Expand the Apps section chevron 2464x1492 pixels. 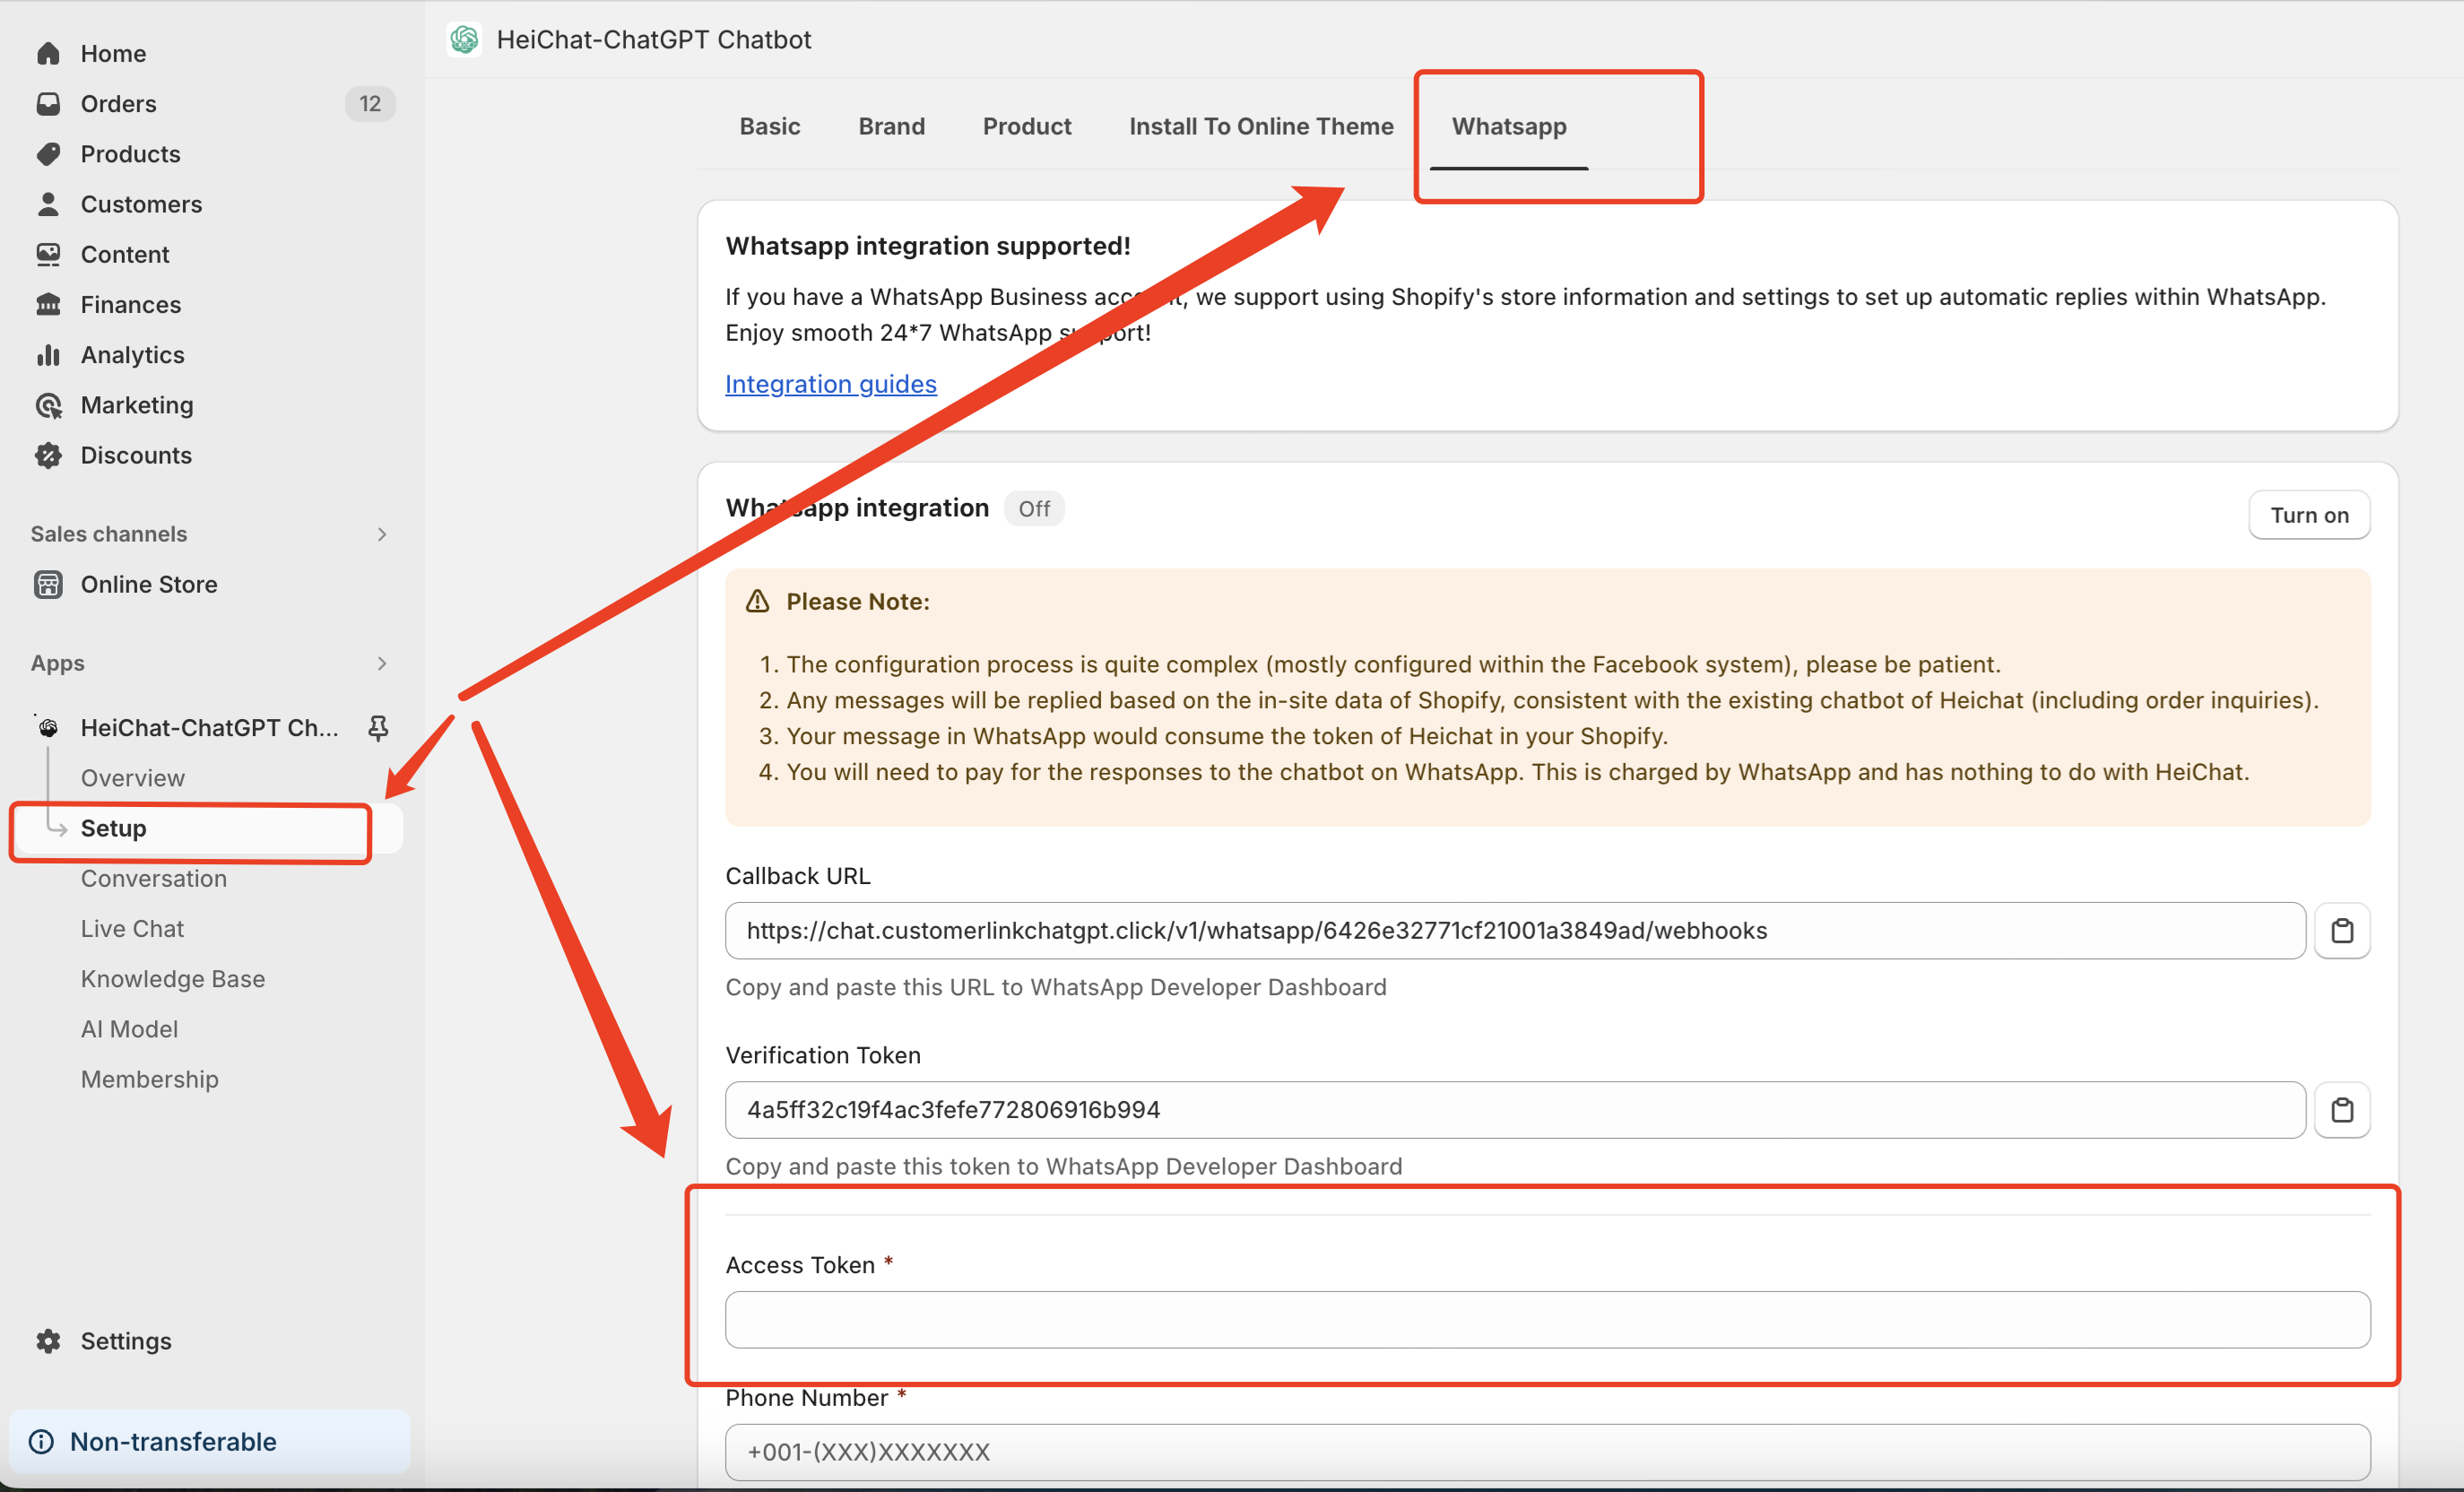point(381,663)
